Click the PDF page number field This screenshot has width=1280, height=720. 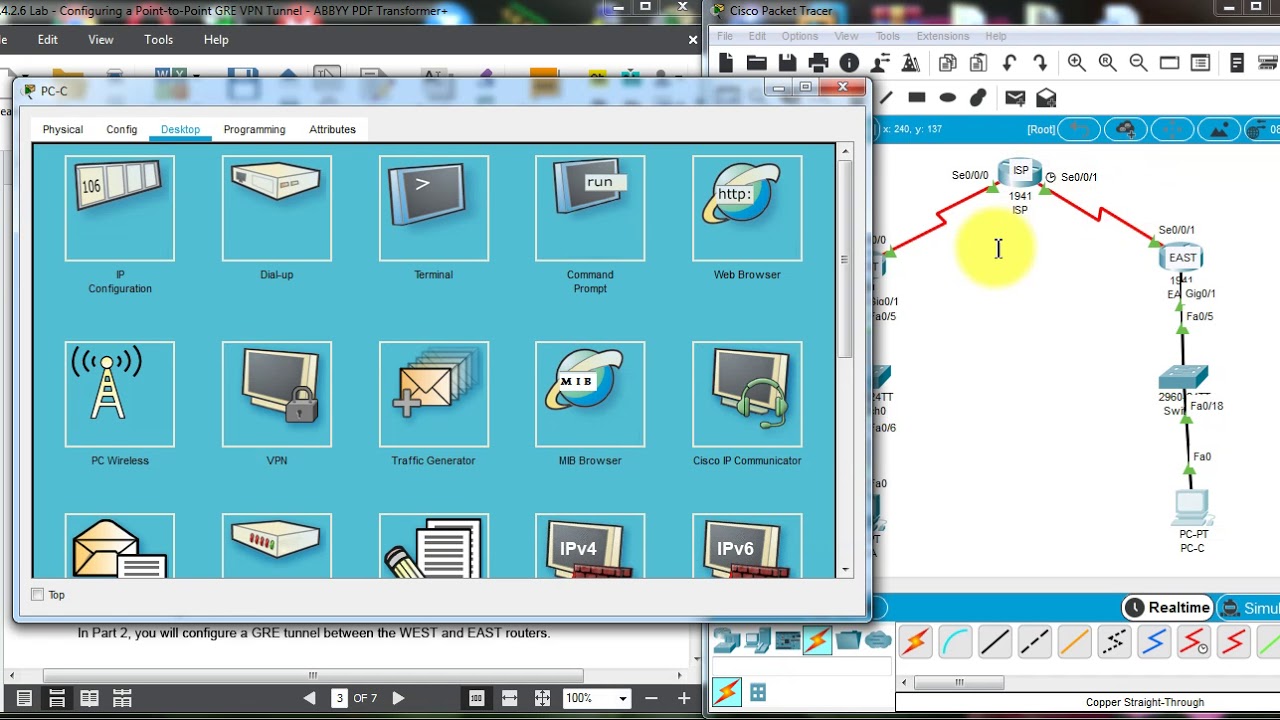point(340,698)
